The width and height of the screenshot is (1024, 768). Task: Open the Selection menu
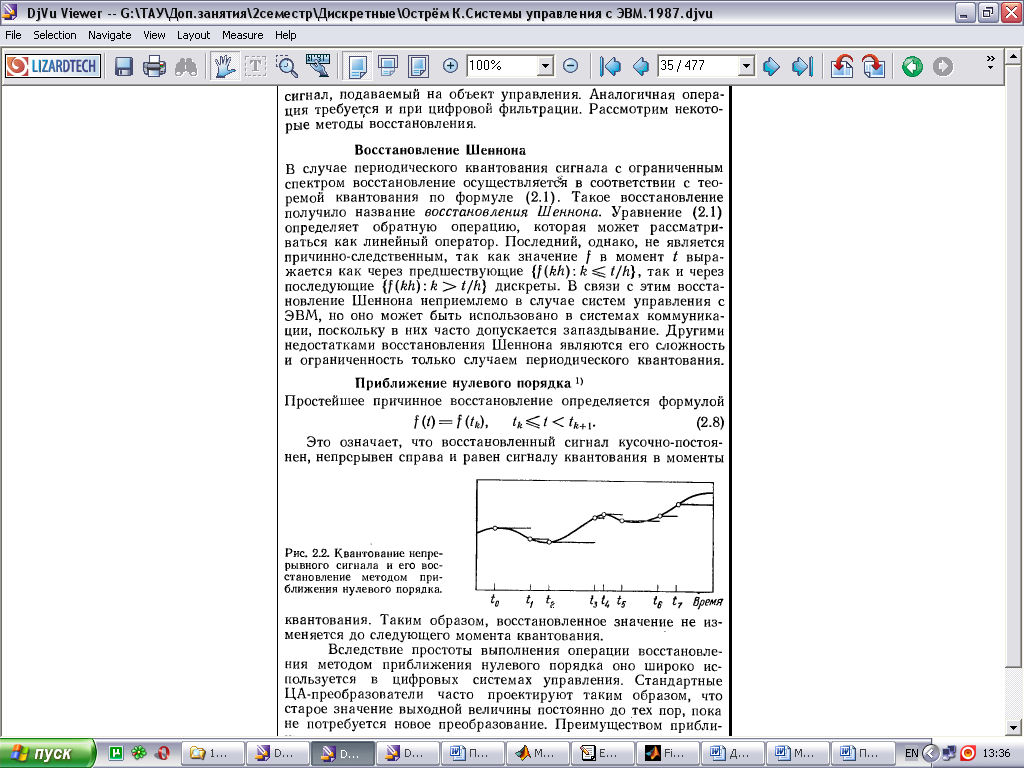click(55, 35)
